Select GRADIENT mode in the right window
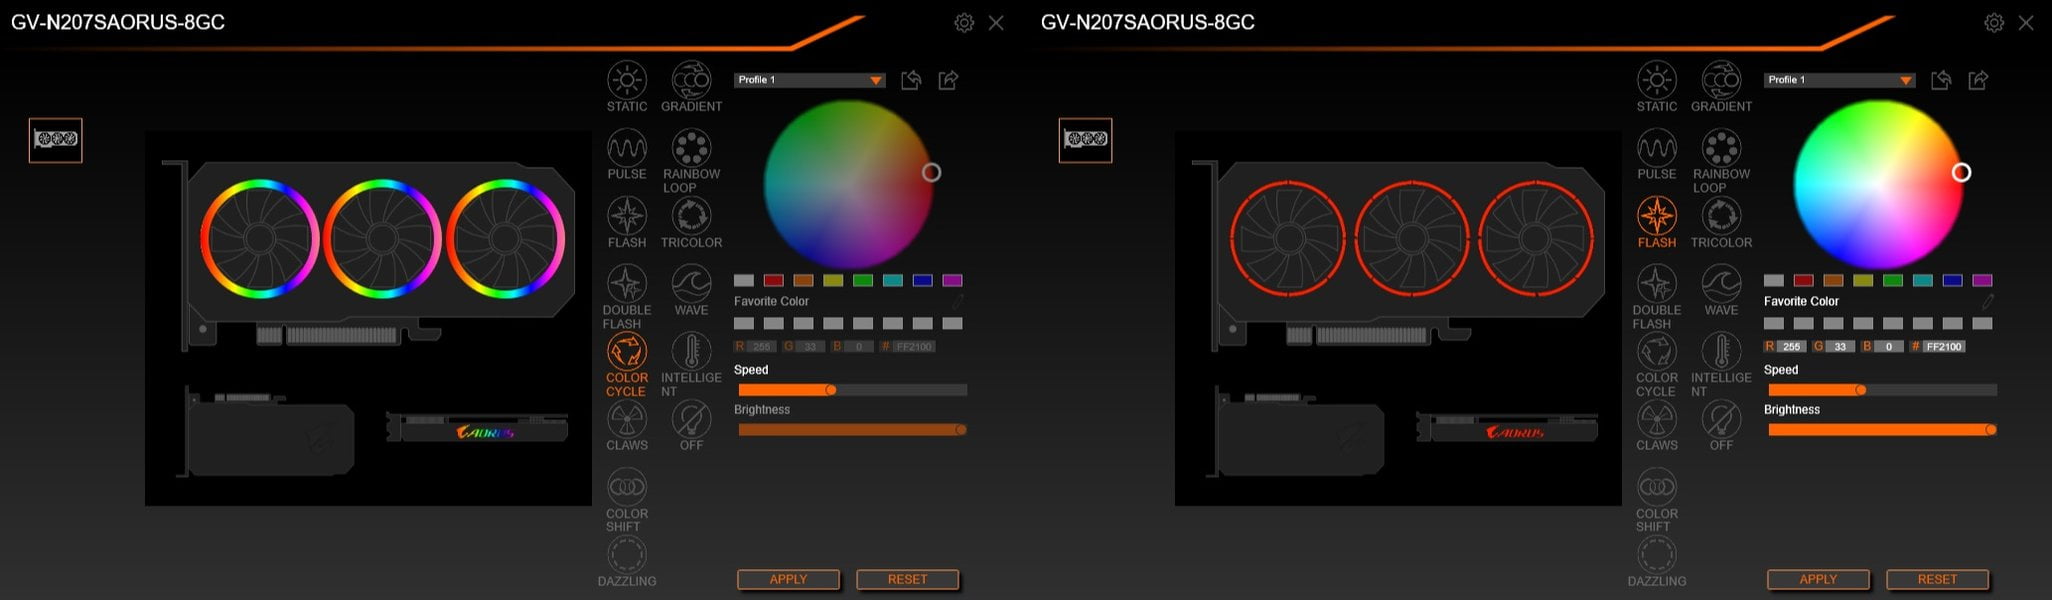 click(x=1721, y=80)
